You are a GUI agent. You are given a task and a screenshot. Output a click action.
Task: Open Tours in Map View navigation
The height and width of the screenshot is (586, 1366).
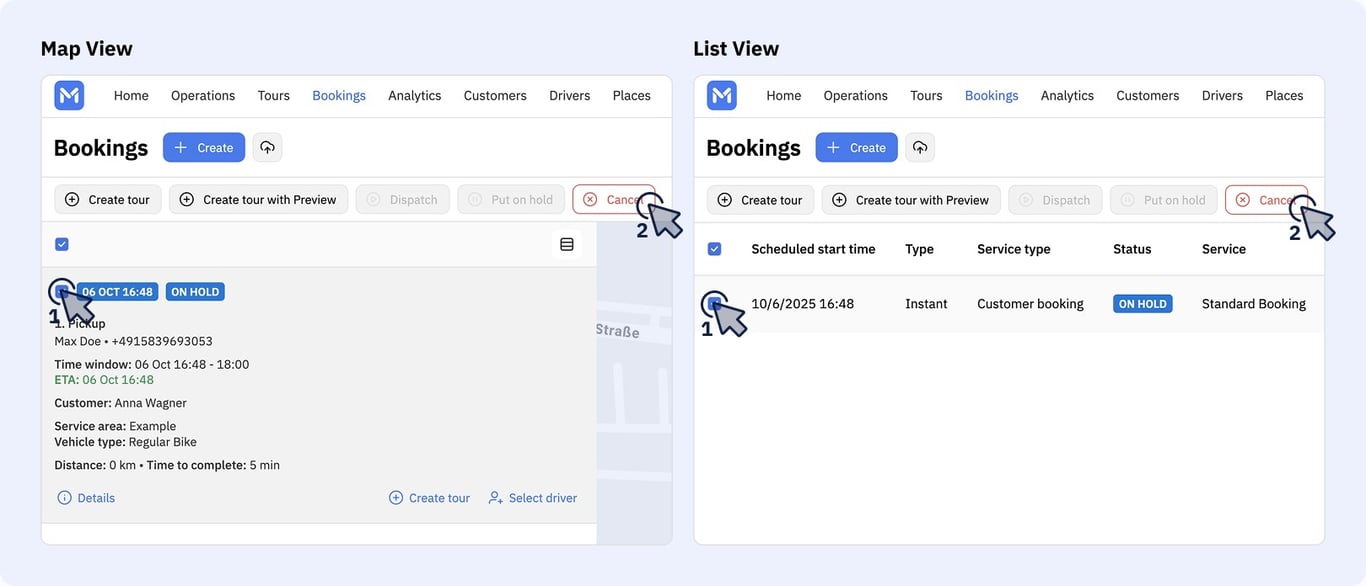(x=274, y=96)
